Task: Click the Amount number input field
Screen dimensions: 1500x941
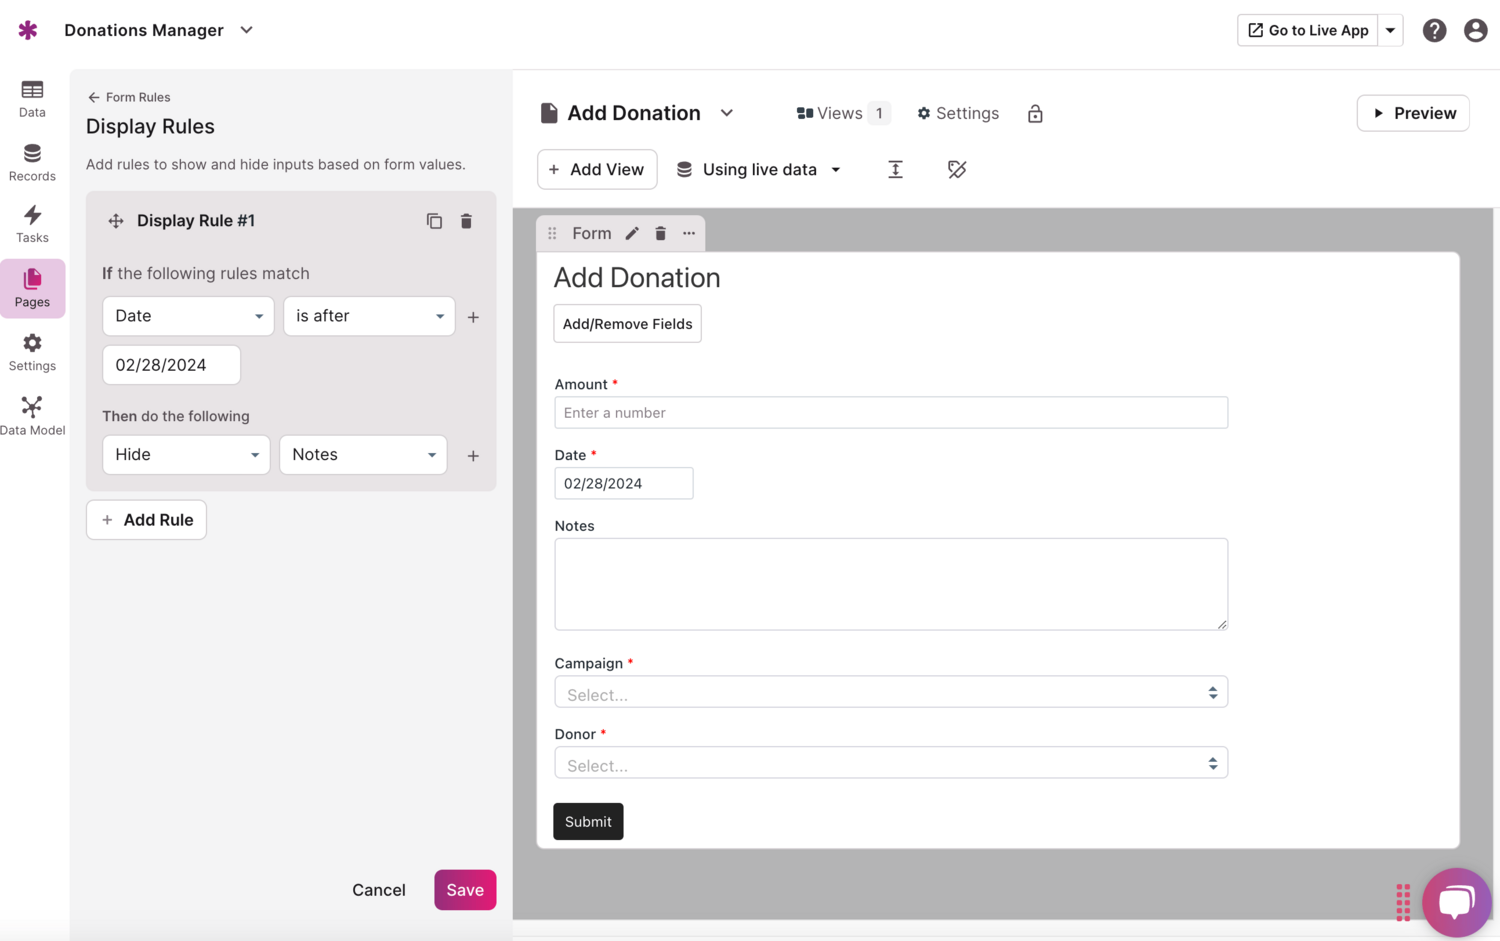Action: point(890,413)
